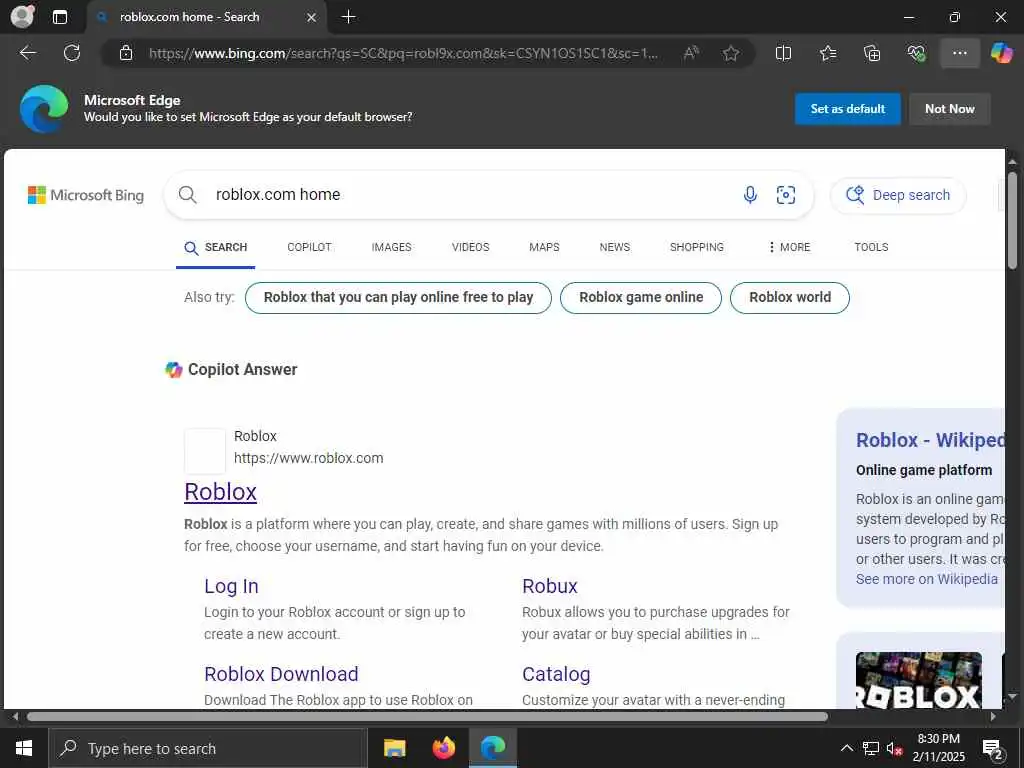Open the Robux sublink
The width and height of the screenshot is (1024, 768).
point(550,586)
